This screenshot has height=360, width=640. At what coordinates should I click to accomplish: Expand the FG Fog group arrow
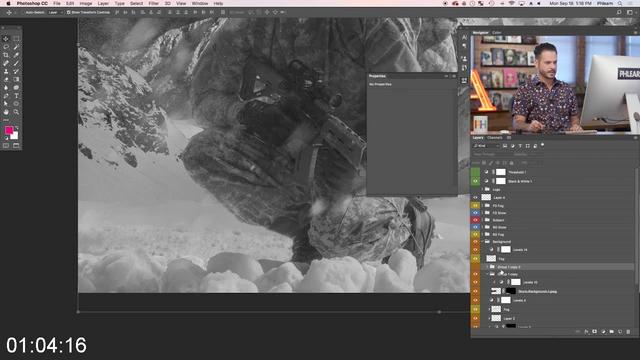click(482, 206)
